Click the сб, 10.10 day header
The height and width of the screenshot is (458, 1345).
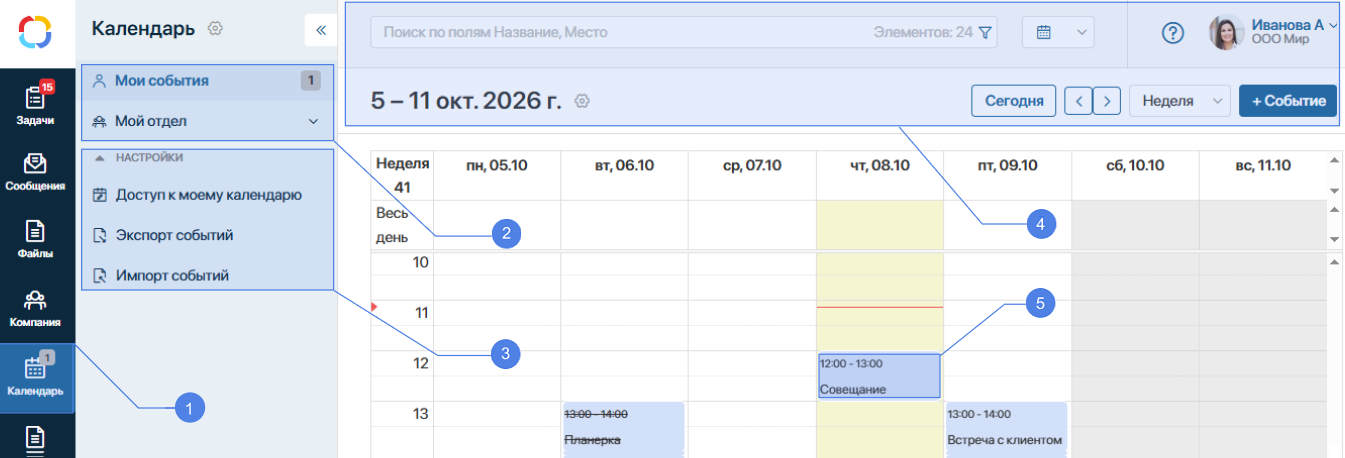(1135, 165)
